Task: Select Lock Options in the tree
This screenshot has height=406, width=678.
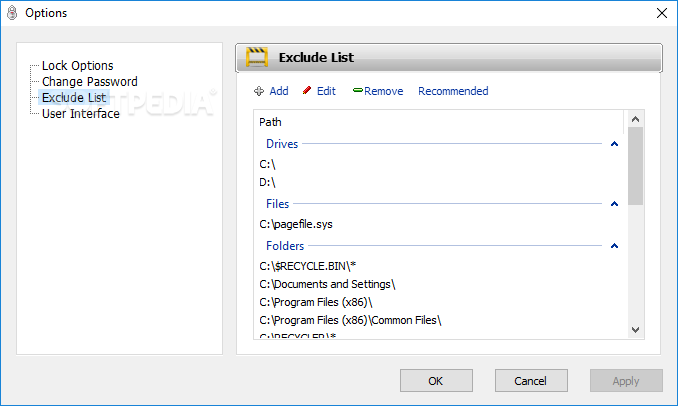Action: click(x=77, y=66)
